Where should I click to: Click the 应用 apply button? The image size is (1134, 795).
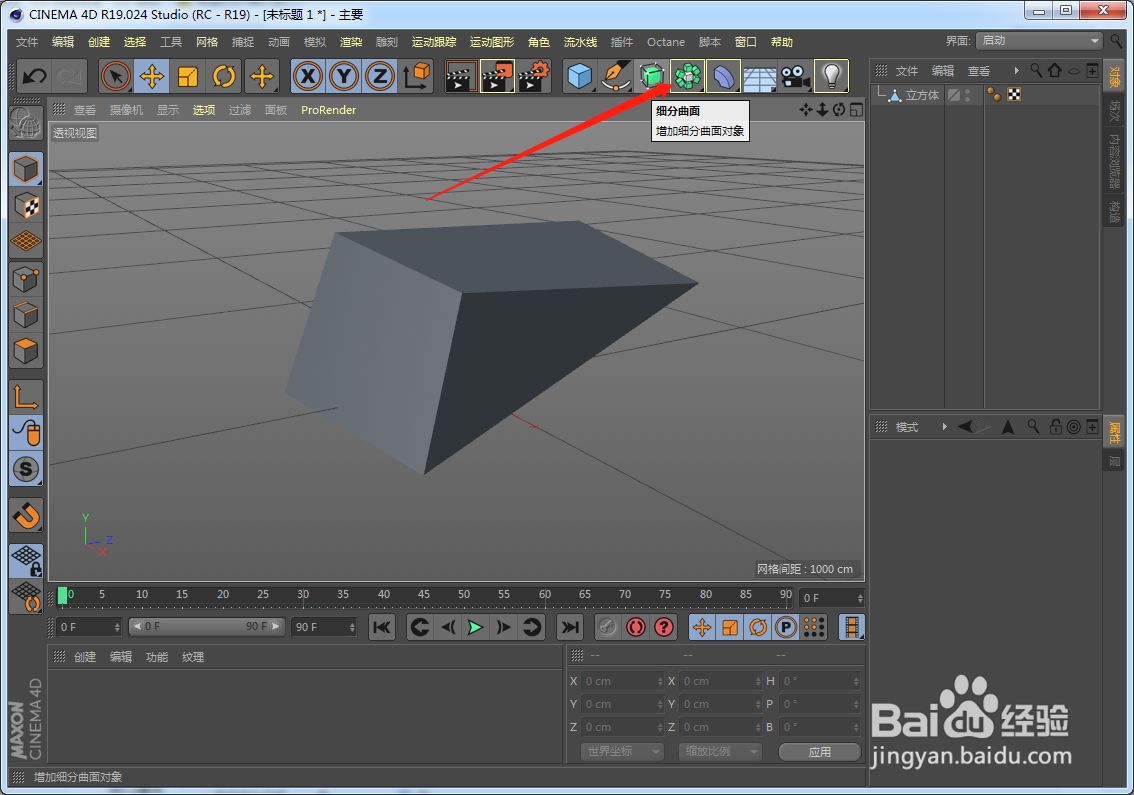coord(819,752)
